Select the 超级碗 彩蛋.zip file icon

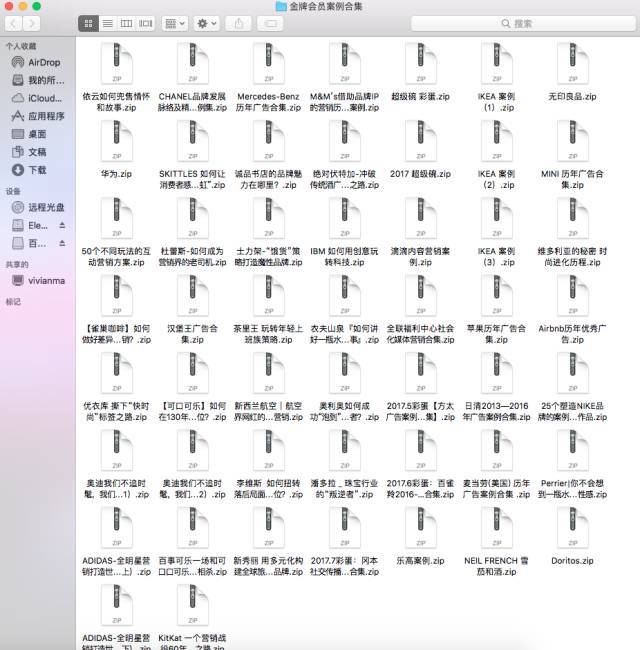point(421,63)
